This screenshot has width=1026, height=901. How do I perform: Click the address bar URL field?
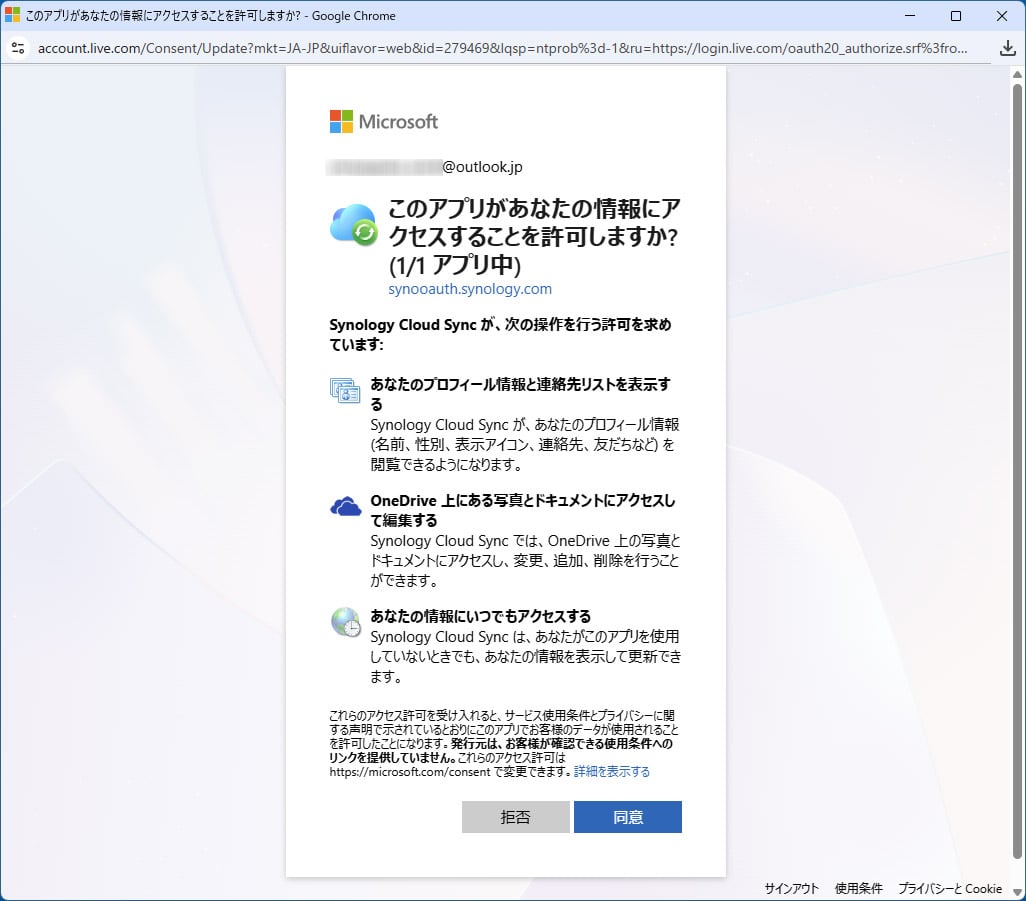coord(500,48)
